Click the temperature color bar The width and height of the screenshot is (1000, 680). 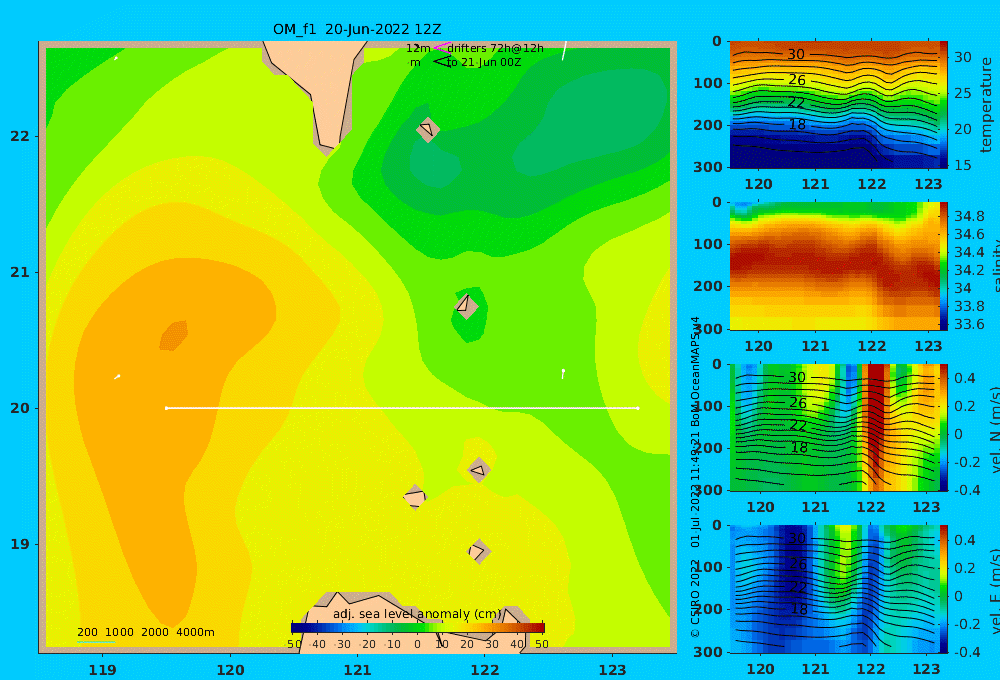click(944, 105)
